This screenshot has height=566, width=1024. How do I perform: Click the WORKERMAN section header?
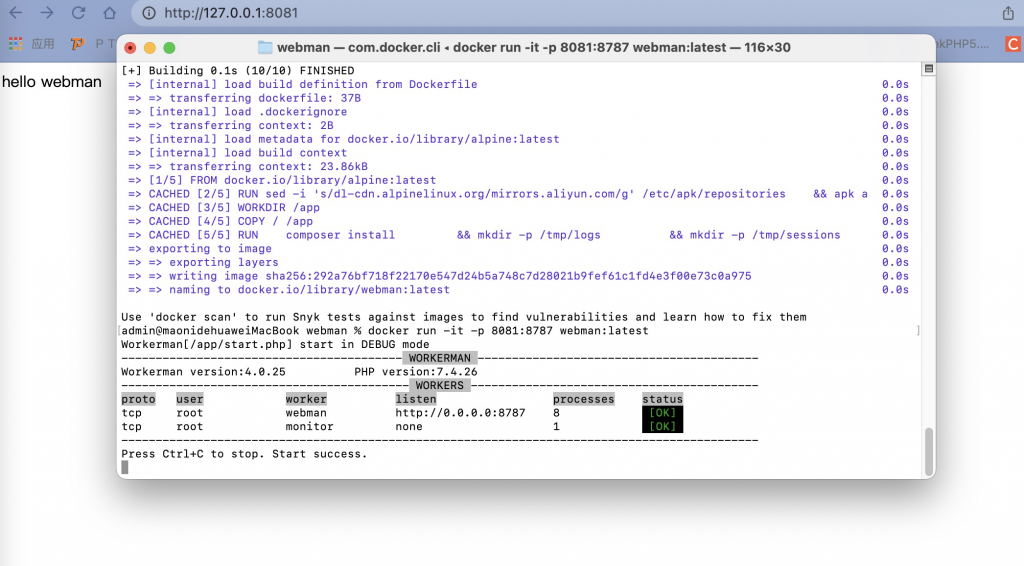click(x=440, y=358)
